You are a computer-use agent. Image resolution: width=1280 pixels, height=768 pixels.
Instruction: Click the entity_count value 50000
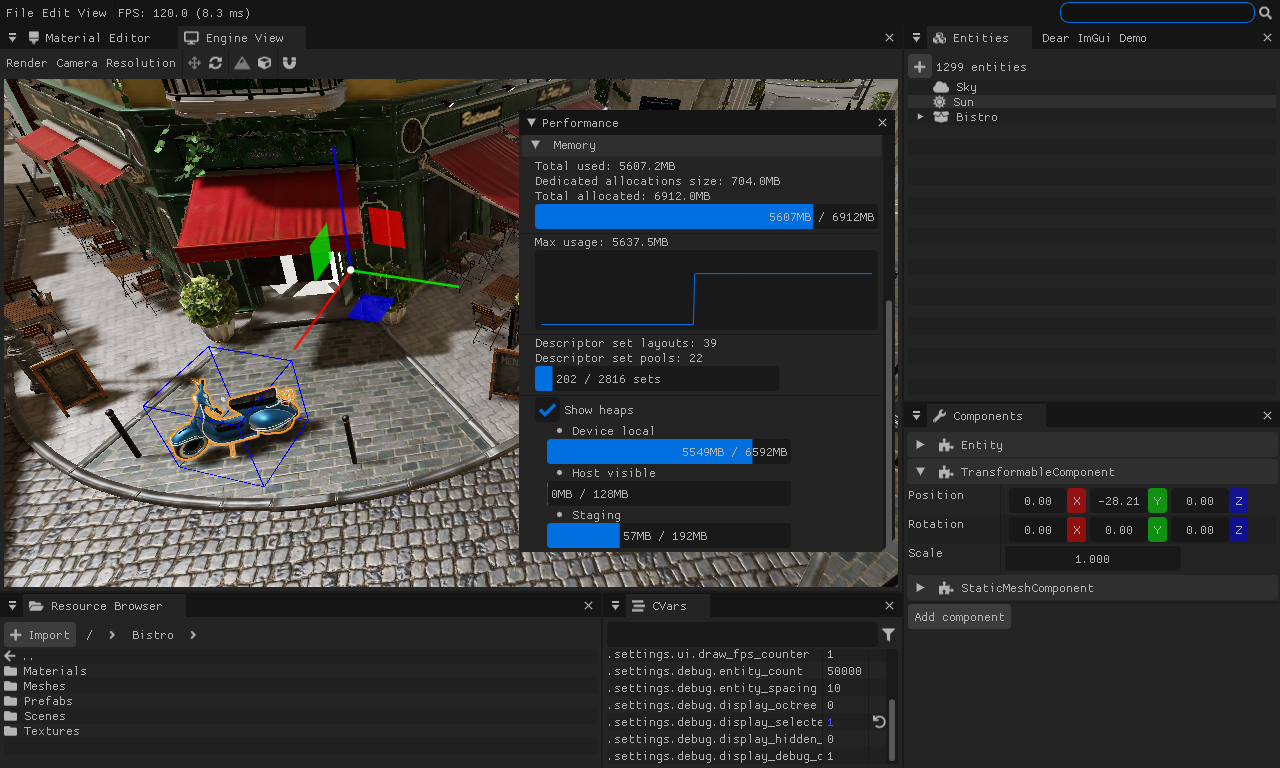coord(844,671)
